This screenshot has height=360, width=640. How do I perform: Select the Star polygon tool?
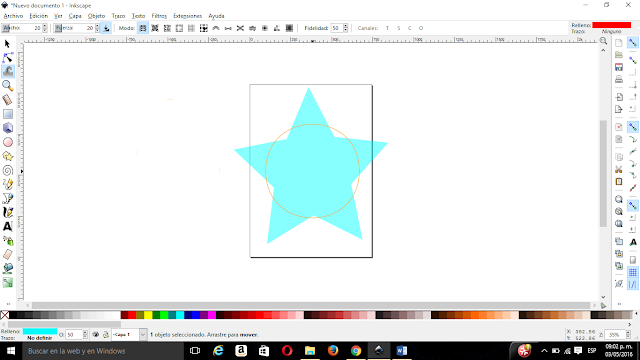7,156
